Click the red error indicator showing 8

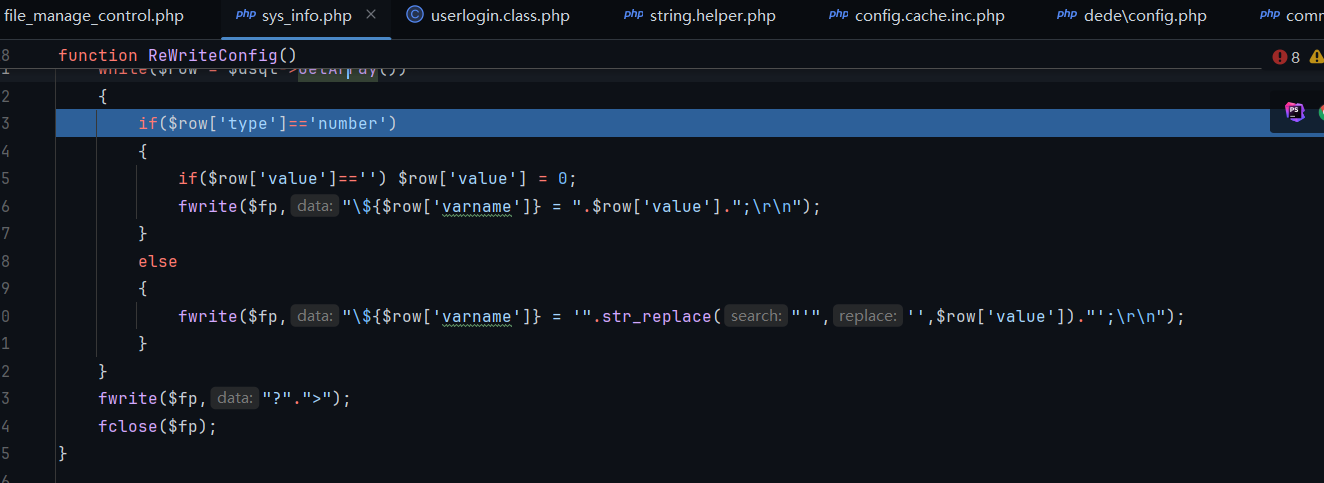[1286, 57]
